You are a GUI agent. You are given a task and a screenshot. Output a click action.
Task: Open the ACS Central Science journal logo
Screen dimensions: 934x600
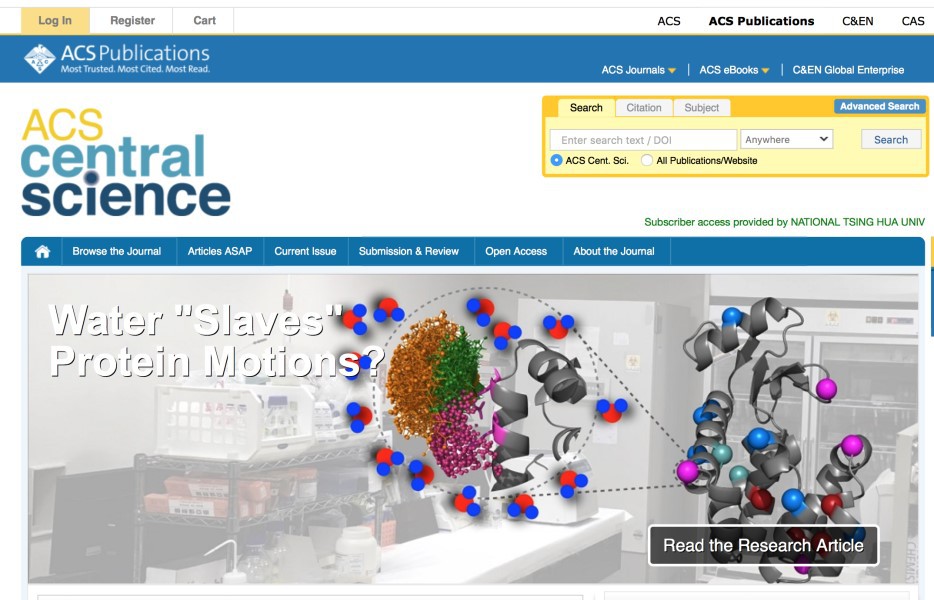point(126,162)
